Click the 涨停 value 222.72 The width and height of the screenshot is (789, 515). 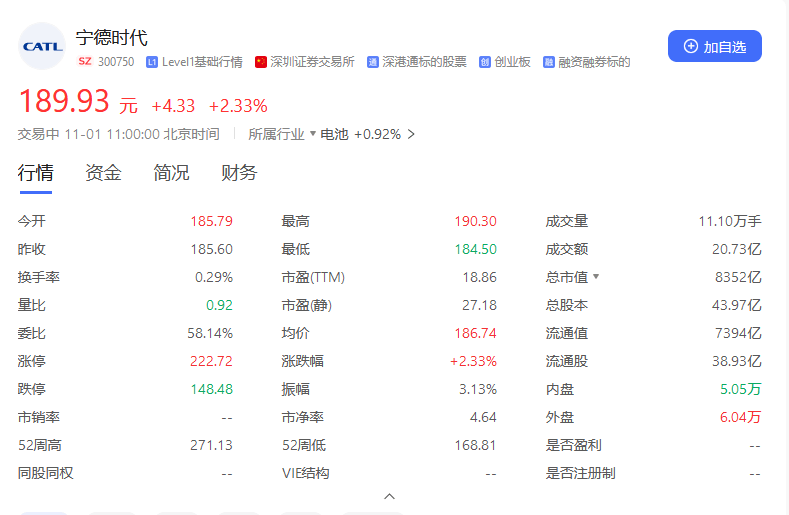point(211,361)
